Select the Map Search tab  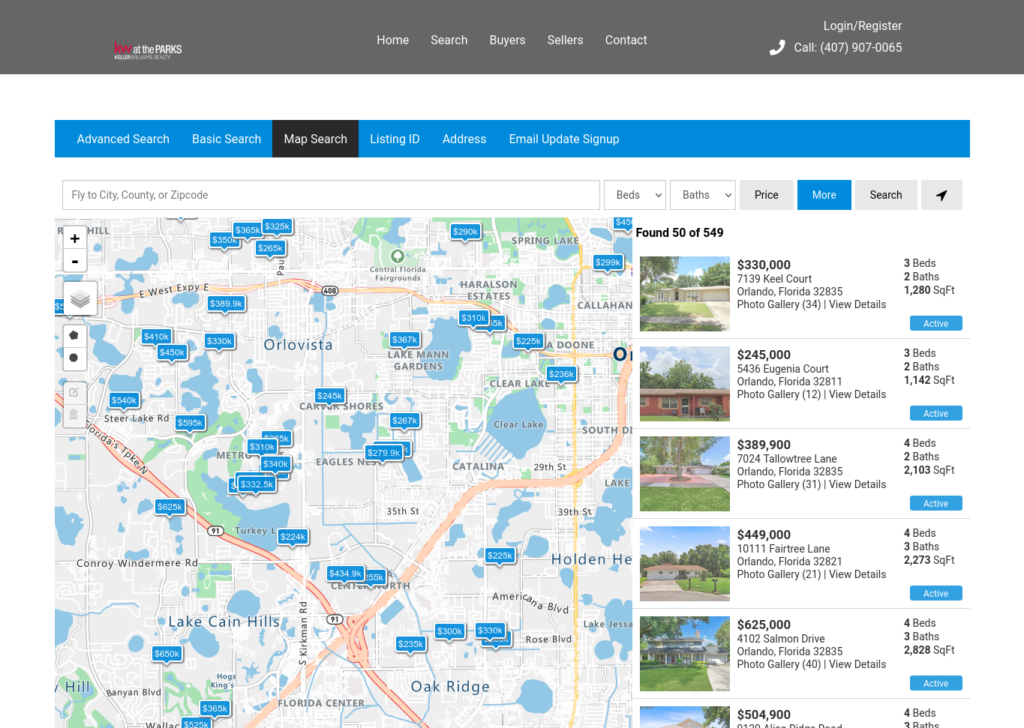[315, 139]
